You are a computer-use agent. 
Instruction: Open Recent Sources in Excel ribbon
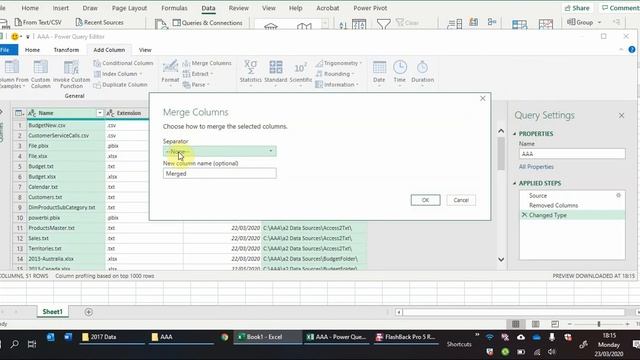click(x=99, y=22)
